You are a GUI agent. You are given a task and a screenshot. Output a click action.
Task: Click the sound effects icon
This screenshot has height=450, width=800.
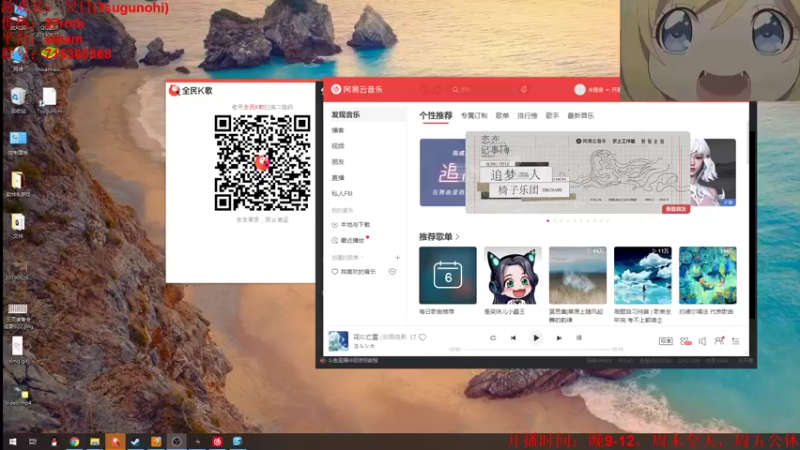[x=685, y=341]
